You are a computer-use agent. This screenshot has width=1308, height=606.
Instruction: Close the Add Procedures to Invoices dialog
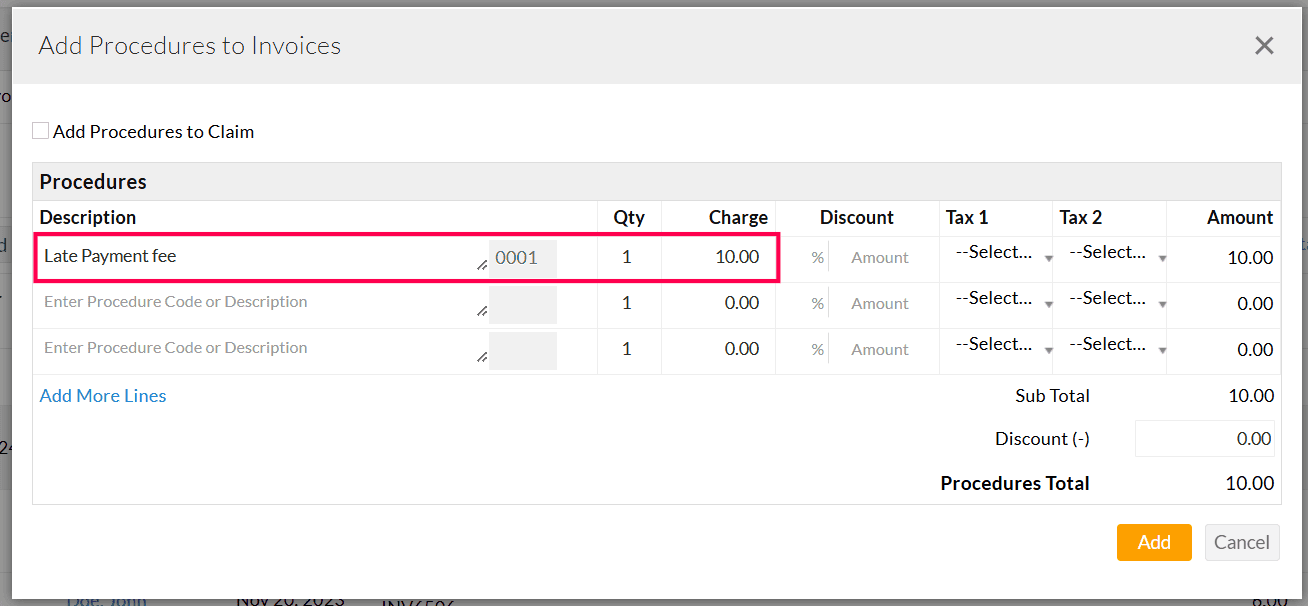coord(1263,45)
